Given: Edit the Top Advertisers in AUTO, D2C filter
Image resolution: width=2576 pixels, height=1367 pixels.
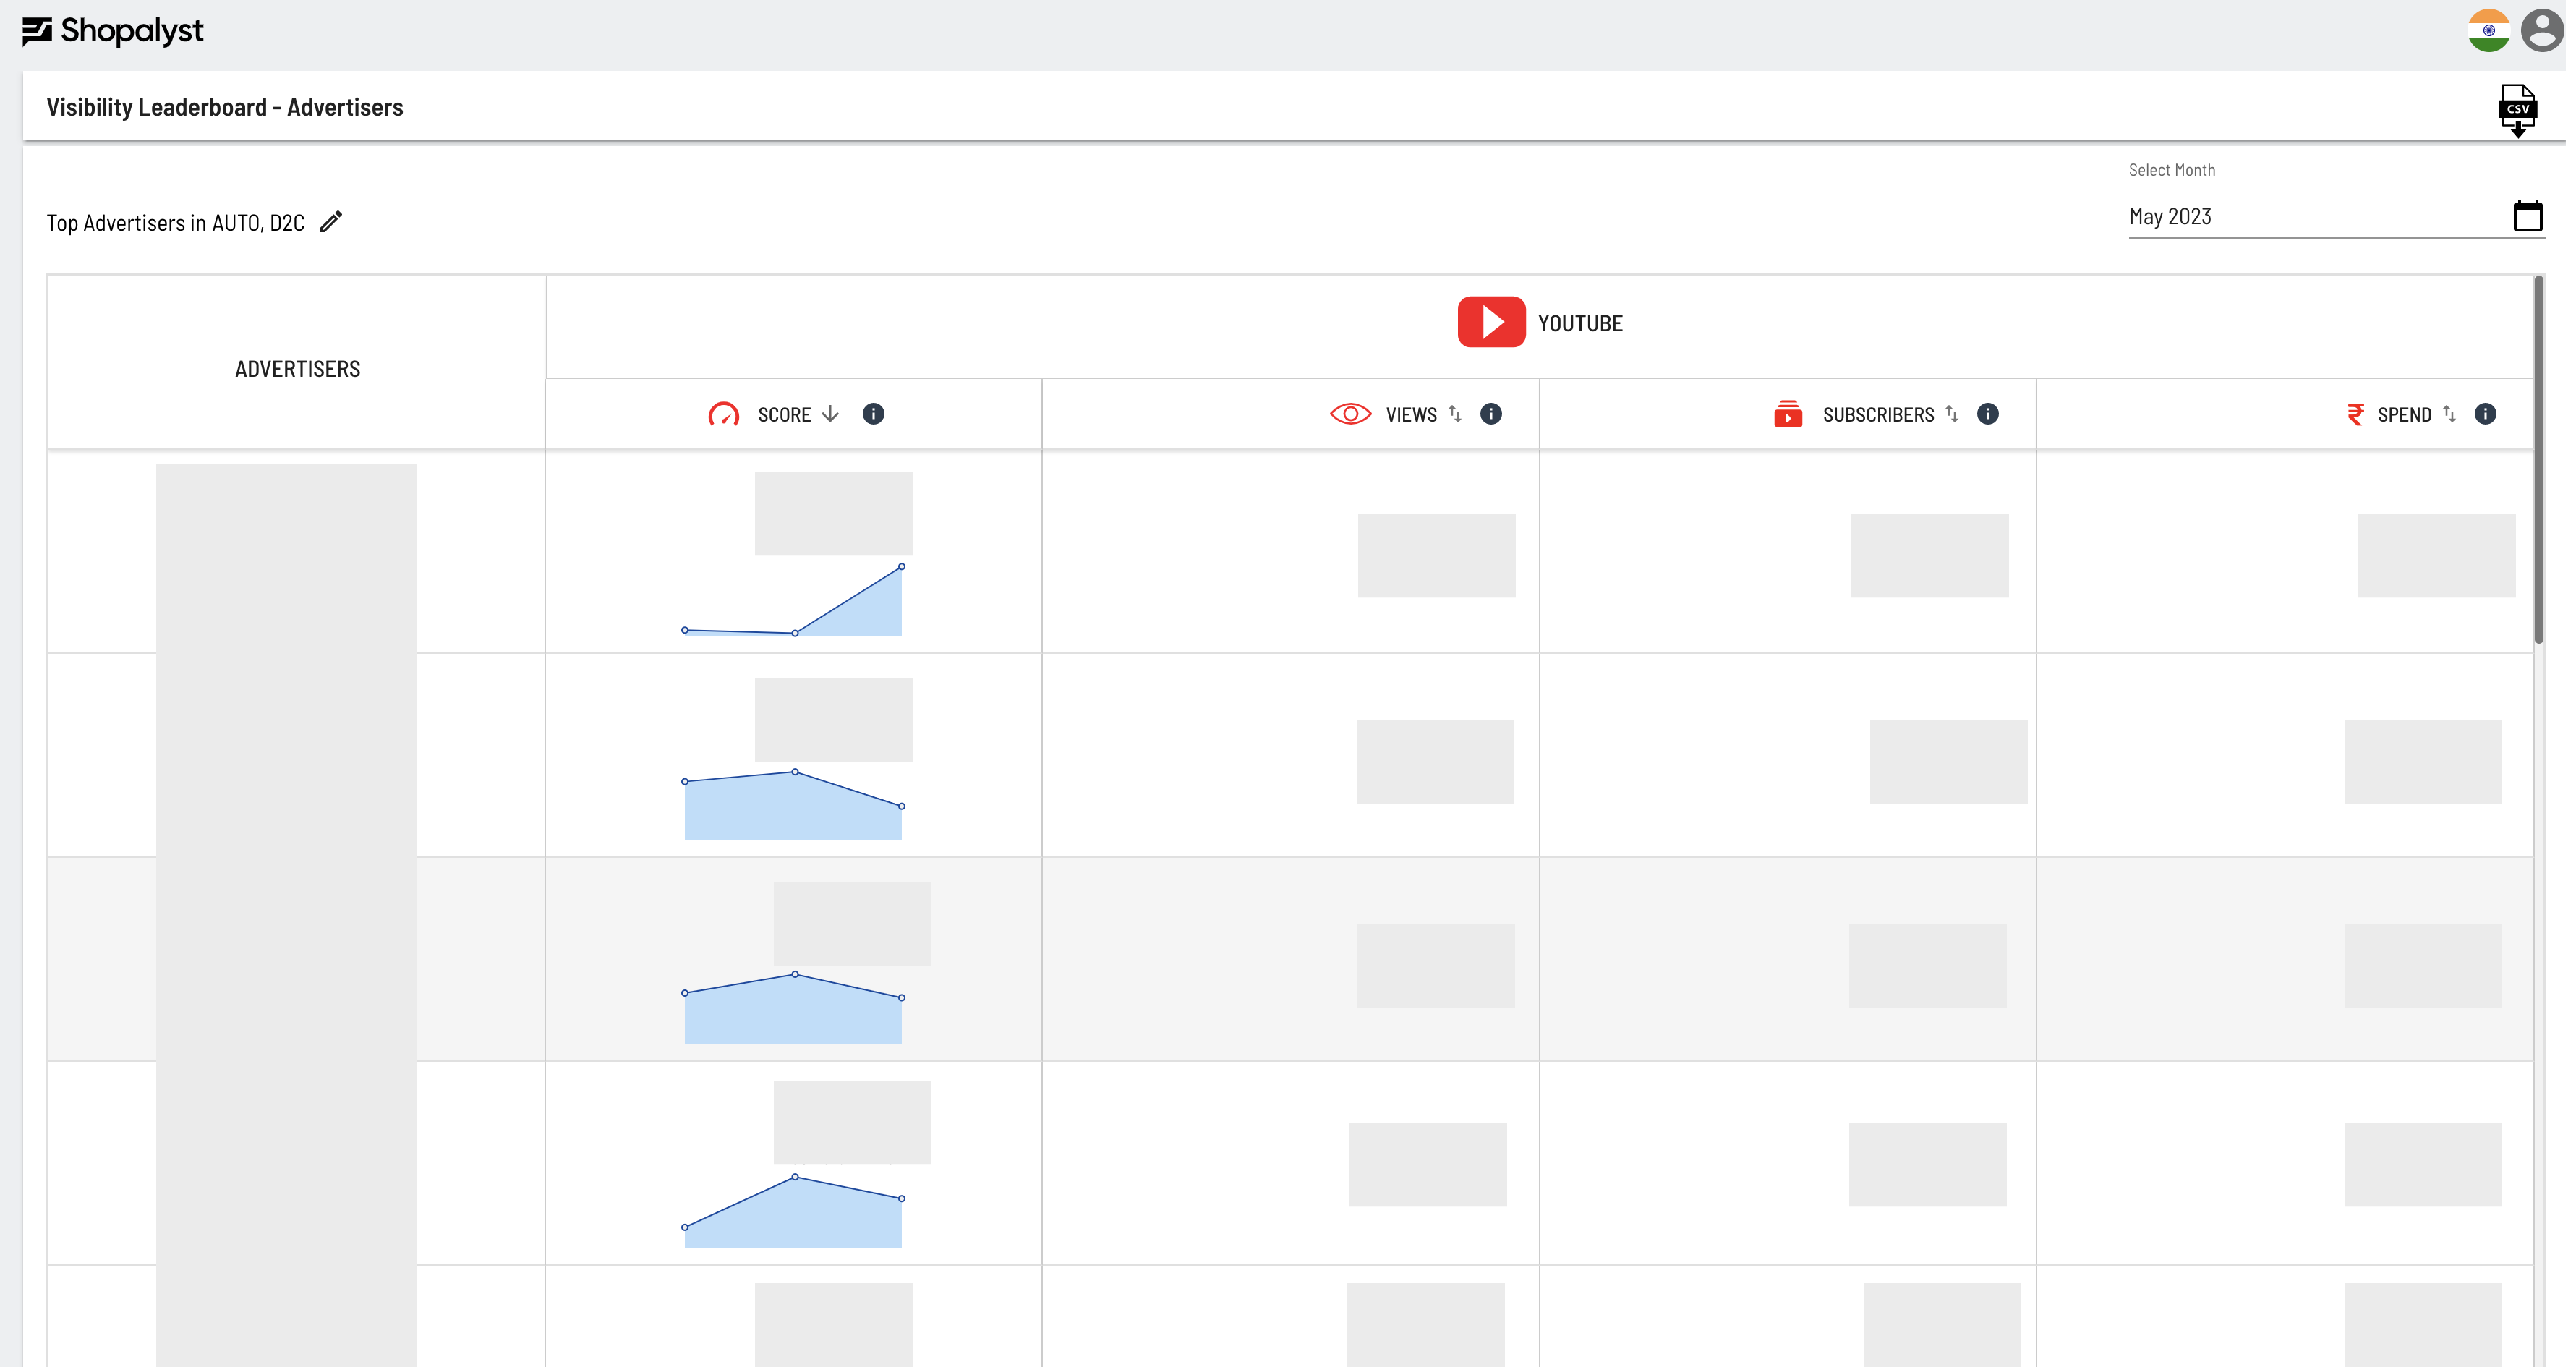Looking at the screenshot, I should (x=331, y=221).
